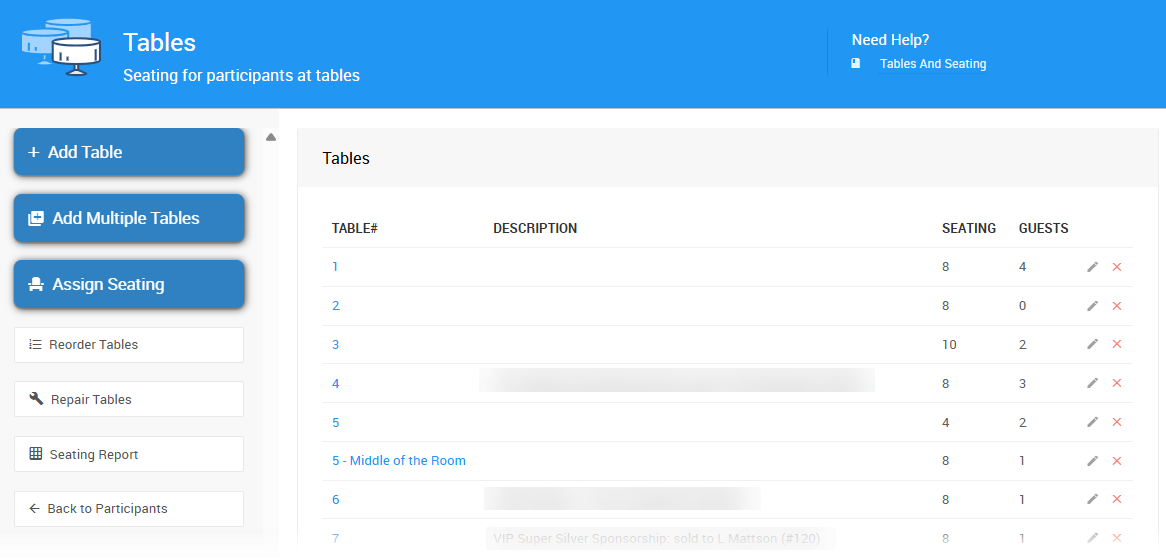Open table 1 link
1166x559 pixels.
[335, 266]
